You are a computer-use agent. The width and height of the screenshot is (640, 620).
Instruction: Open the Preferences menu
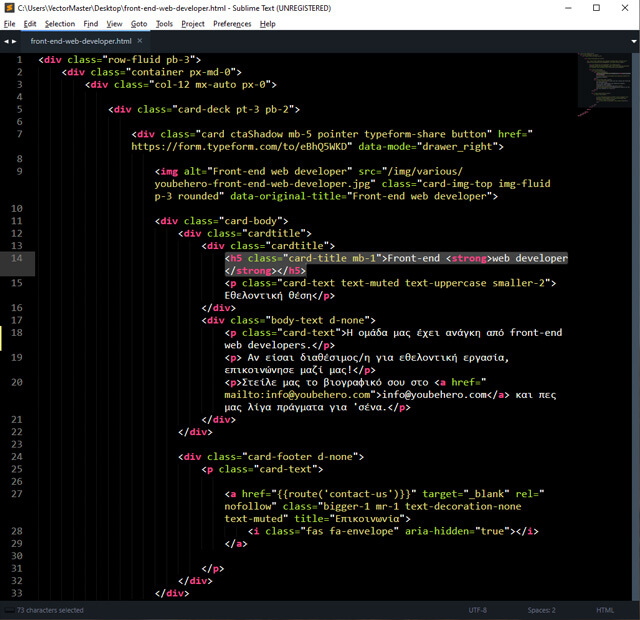click(x=232, y=24)
